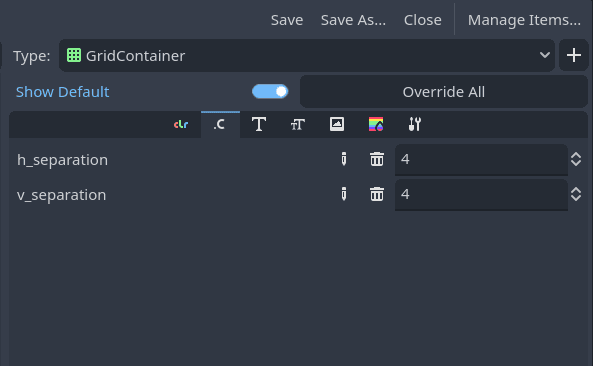The image size is (593, 366).
Task: Open Manage Items dialog
Action: (x=524, y=20)
